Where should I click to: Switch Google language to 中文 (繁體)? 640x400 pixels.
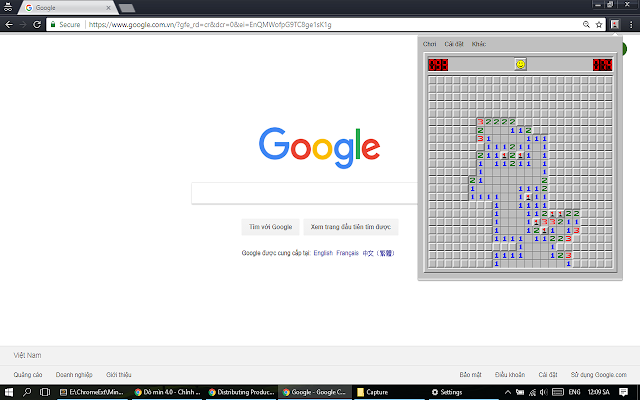click(379, 253)
